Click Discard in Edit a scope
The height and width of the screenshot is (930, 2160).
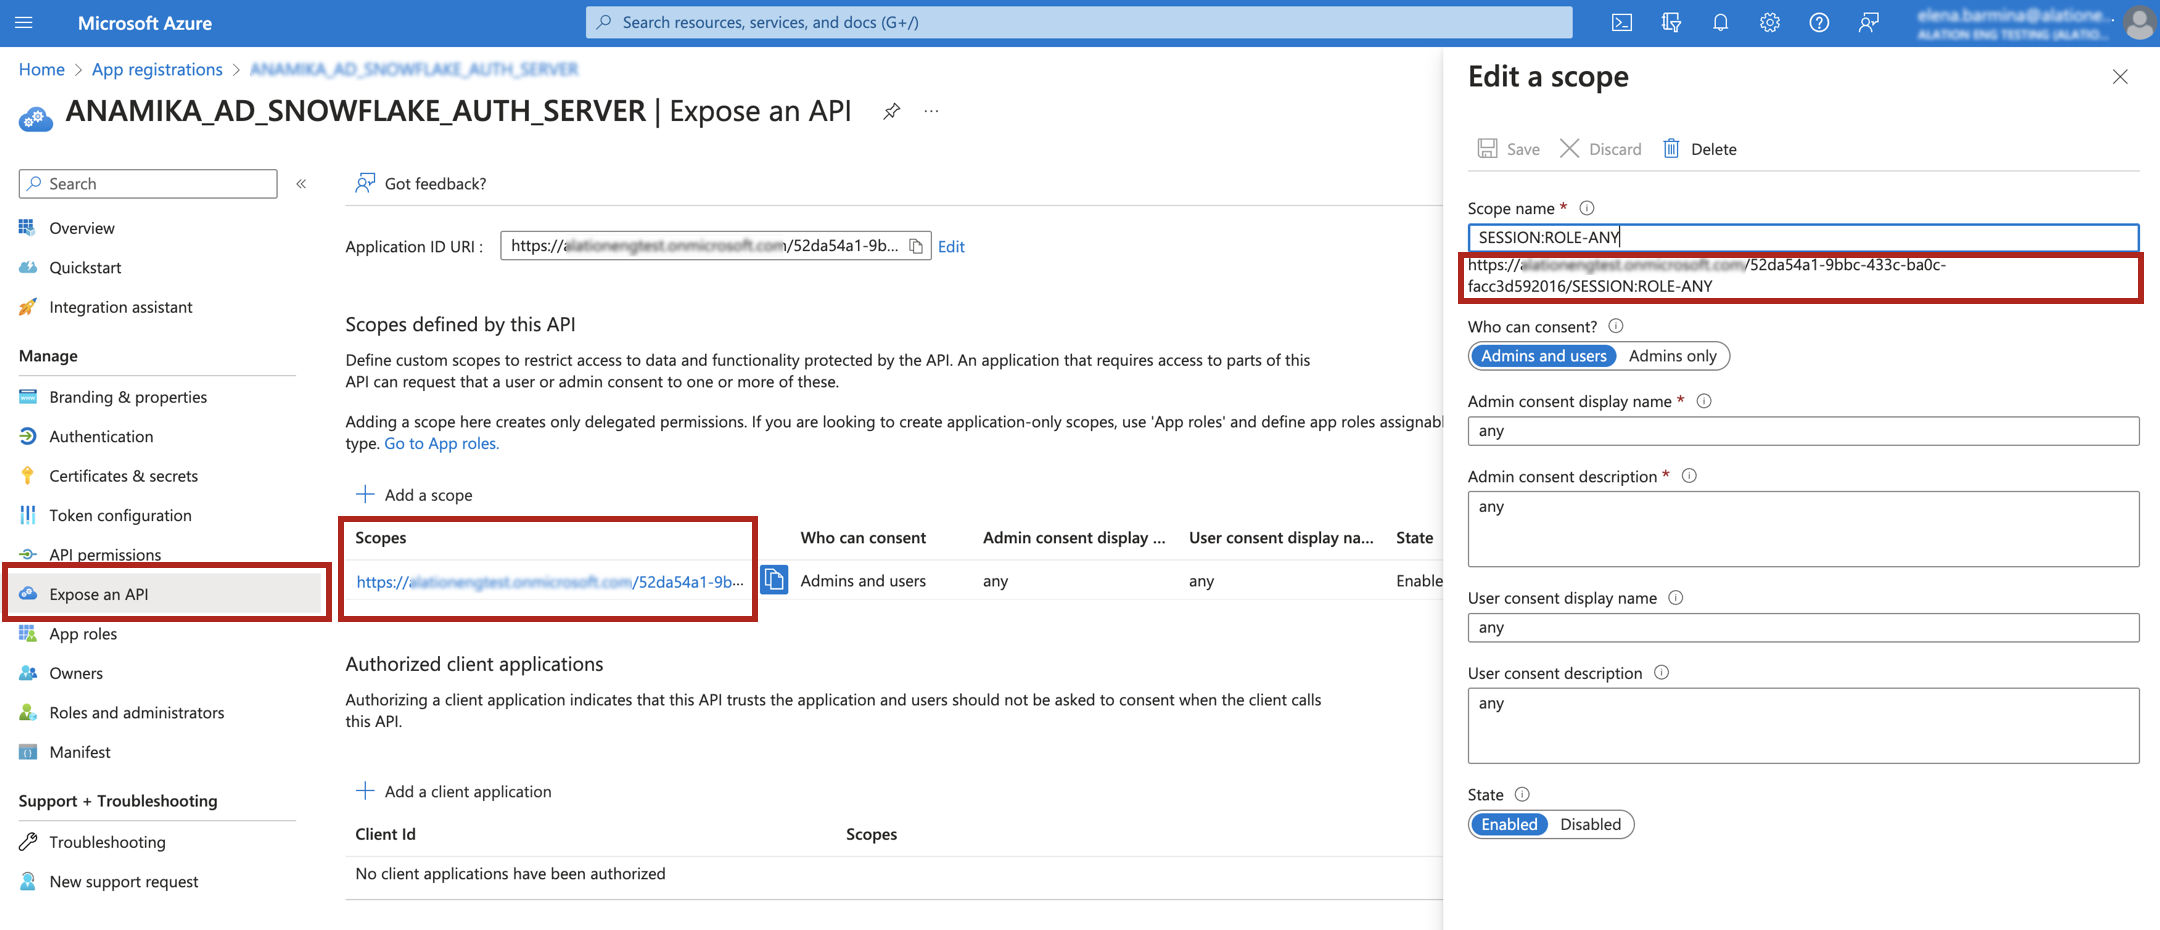pos(1601,149)
